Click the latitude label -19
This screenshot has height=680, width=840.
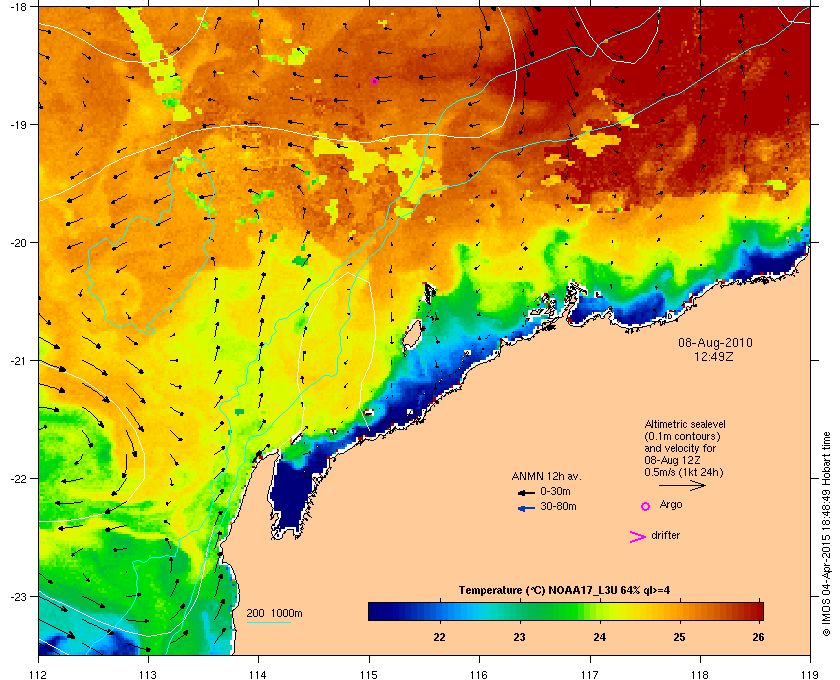(18, 124)
